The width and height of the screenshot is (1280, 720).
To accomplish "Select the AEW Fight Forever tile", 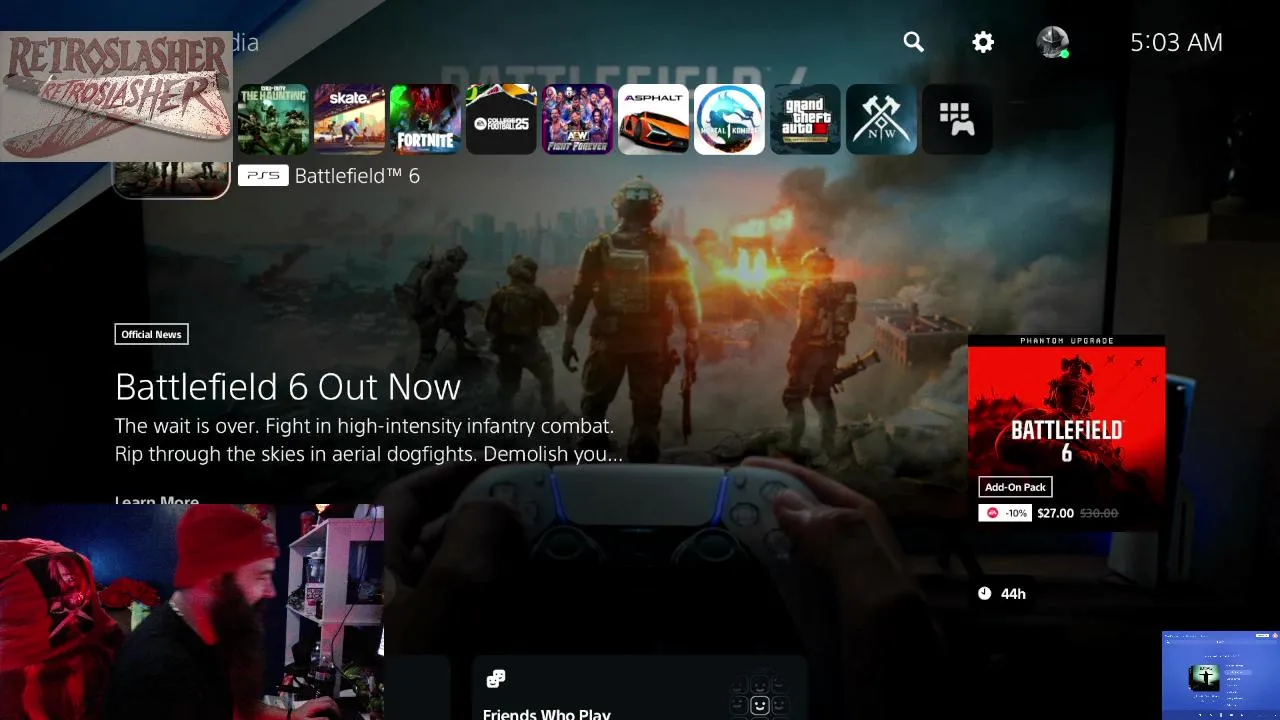I will click(577, 119).
